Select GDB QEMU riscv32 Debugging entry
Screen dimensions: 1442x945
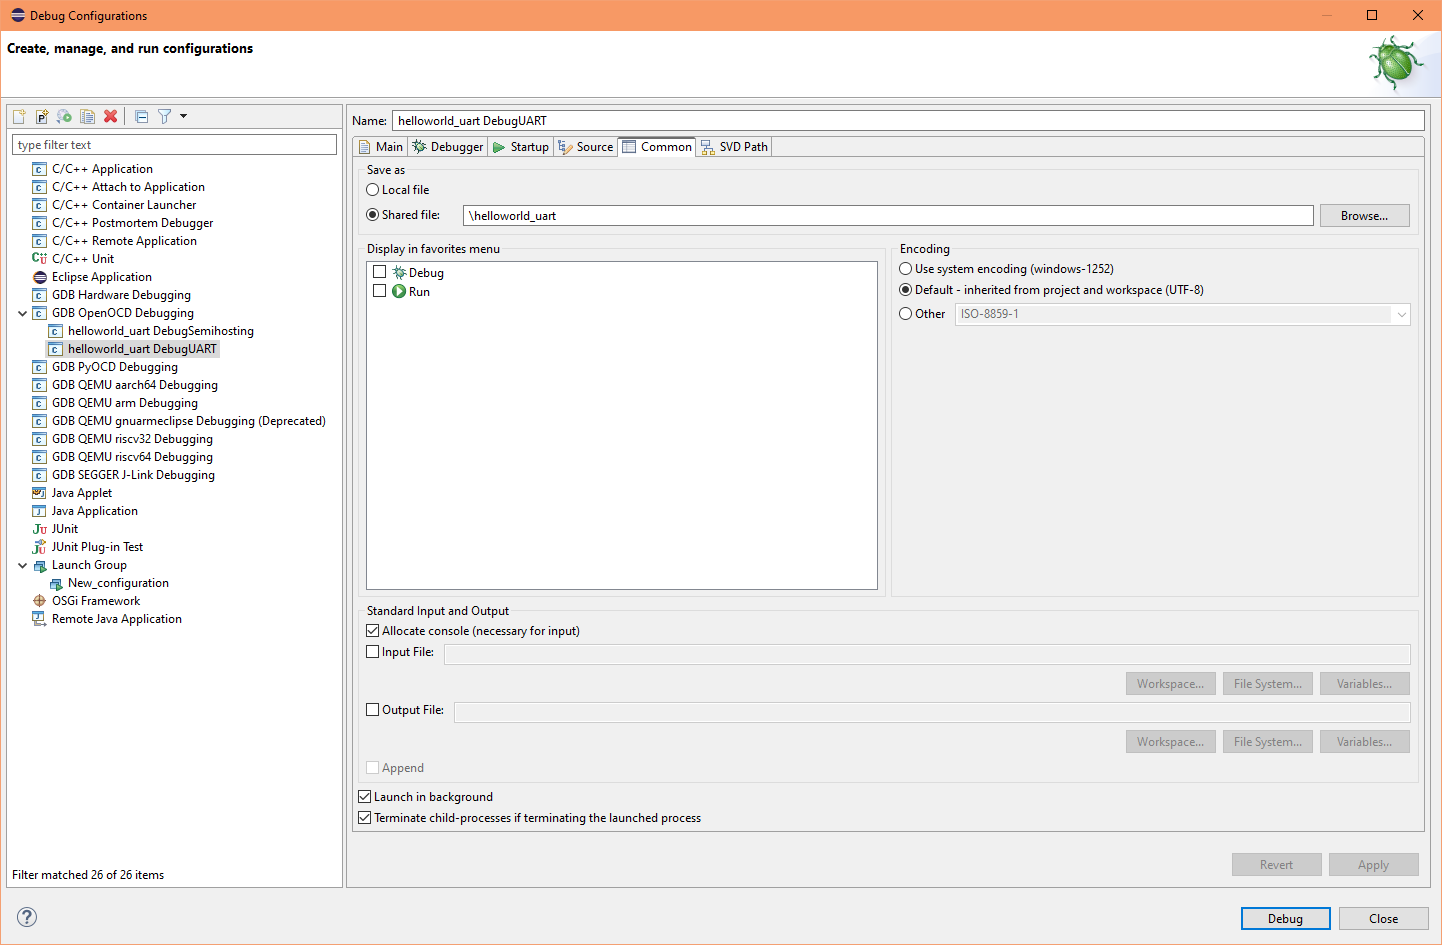tap(132, 439)
